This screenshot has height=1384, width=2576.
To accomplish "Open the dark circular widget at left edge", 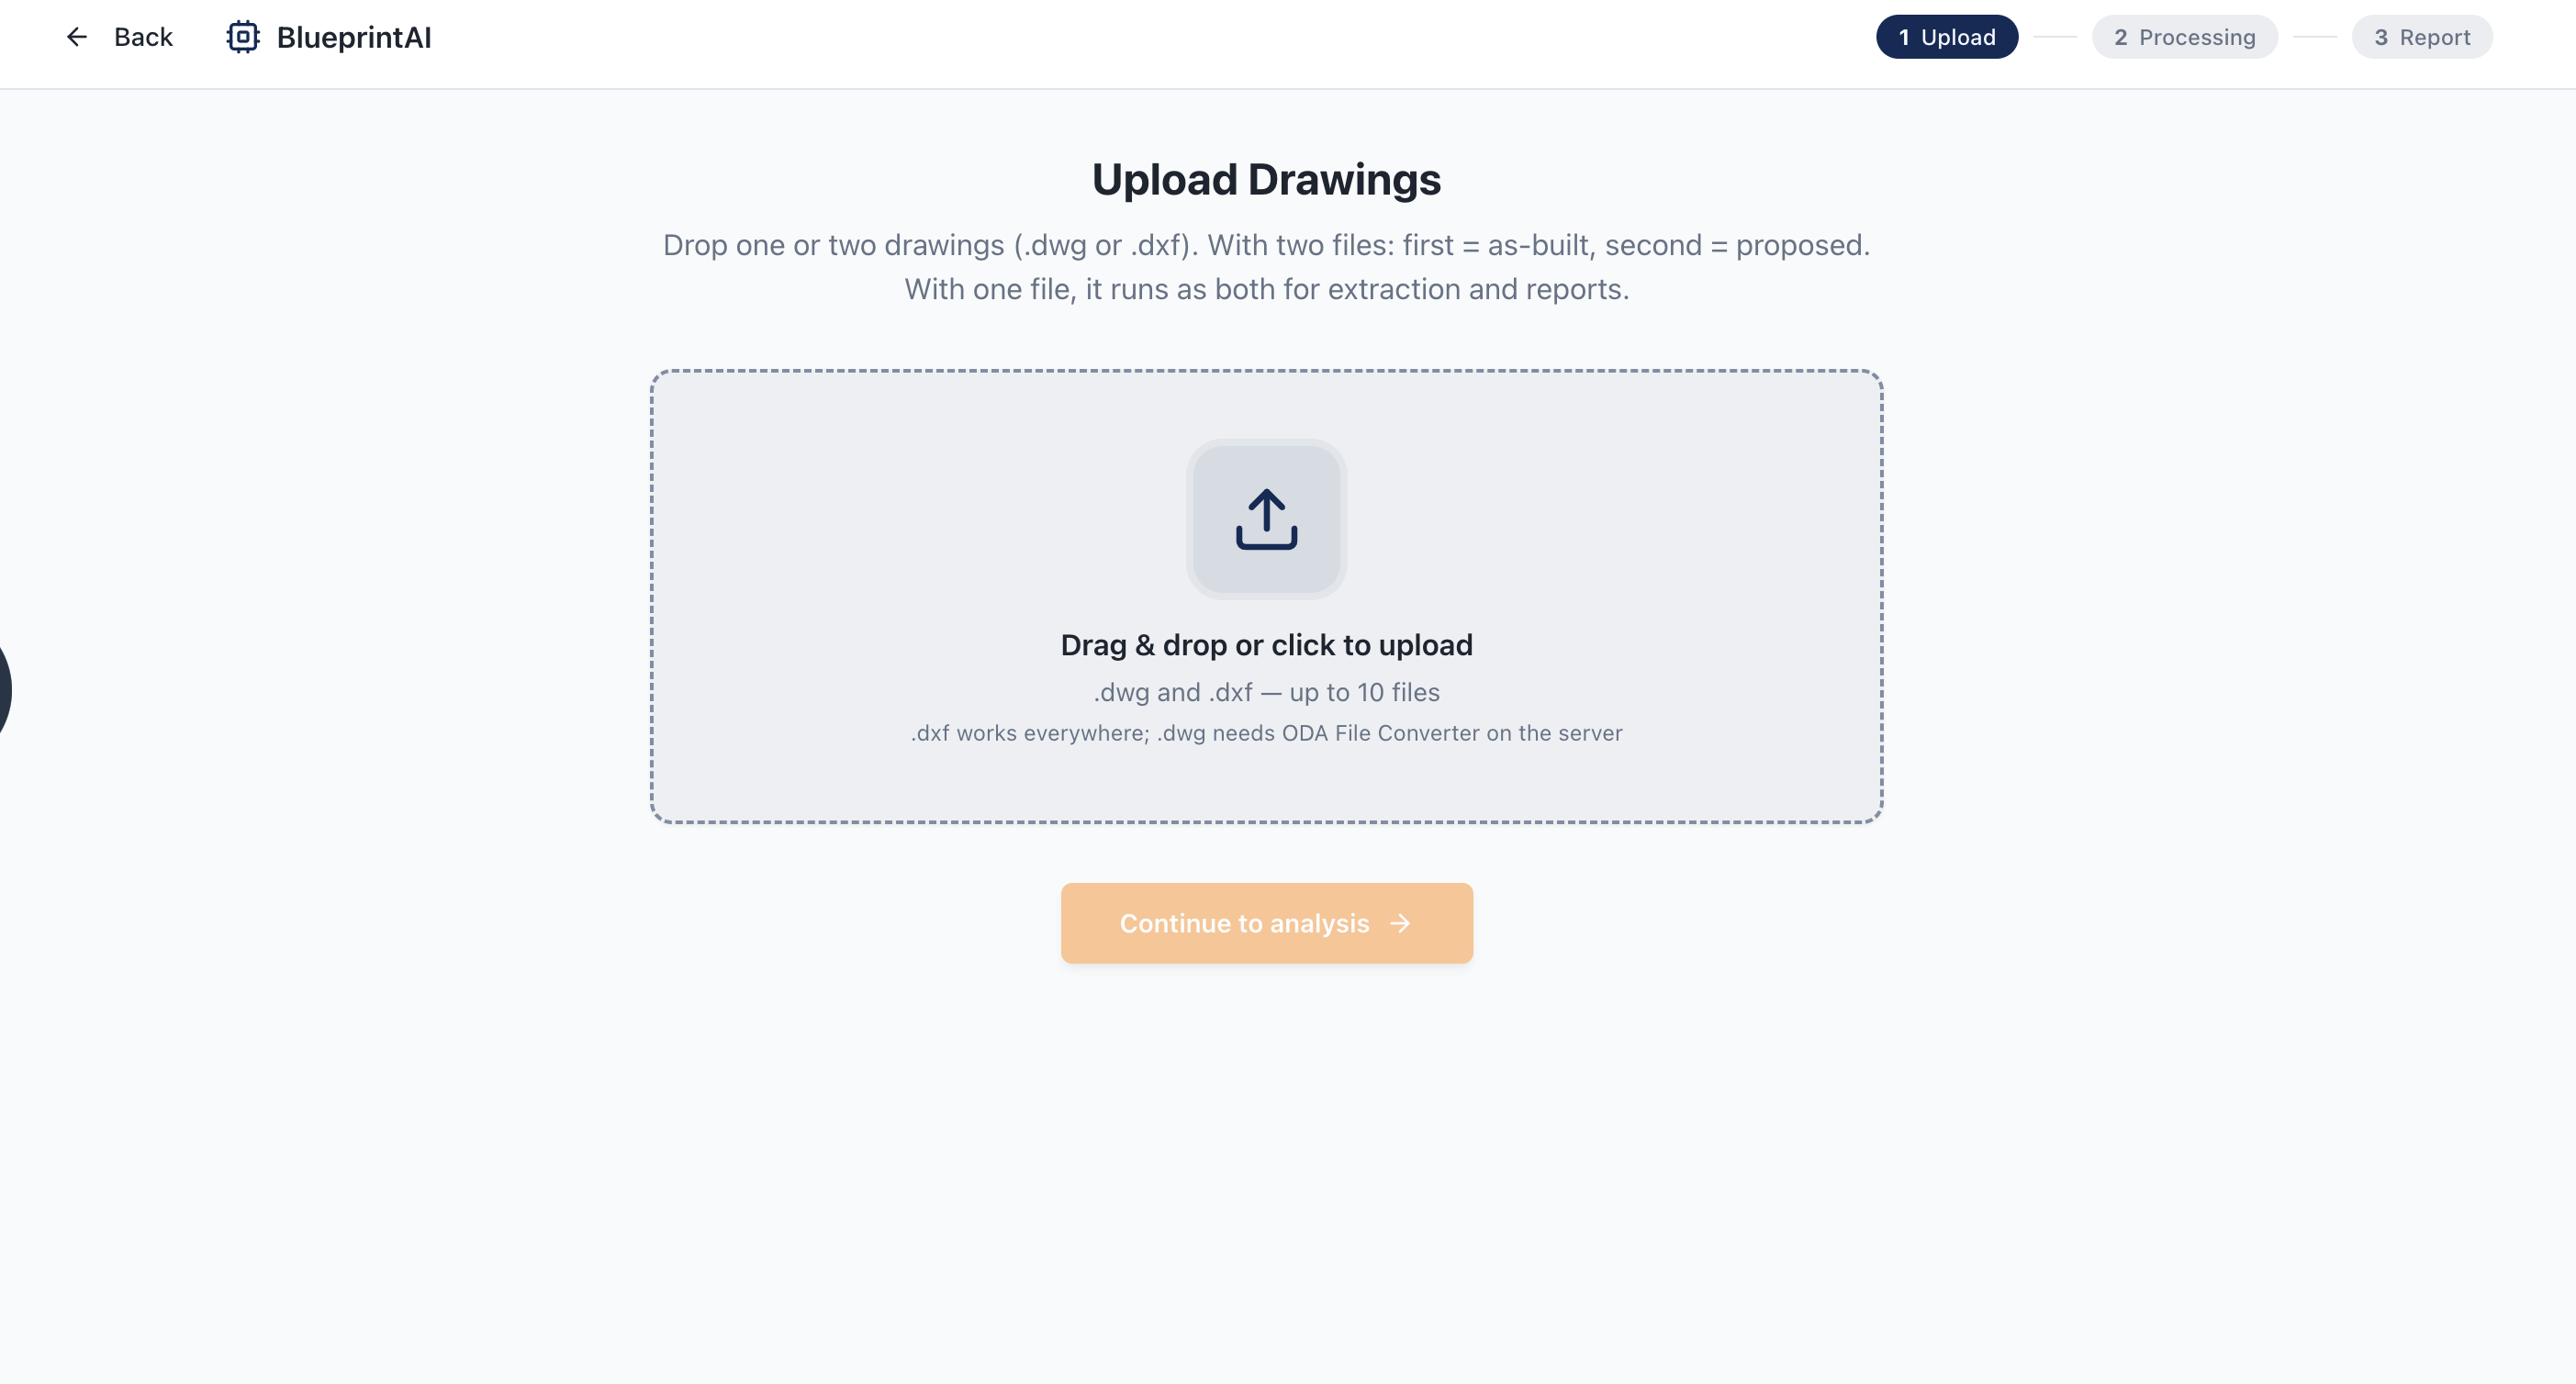I will [4, 689].
